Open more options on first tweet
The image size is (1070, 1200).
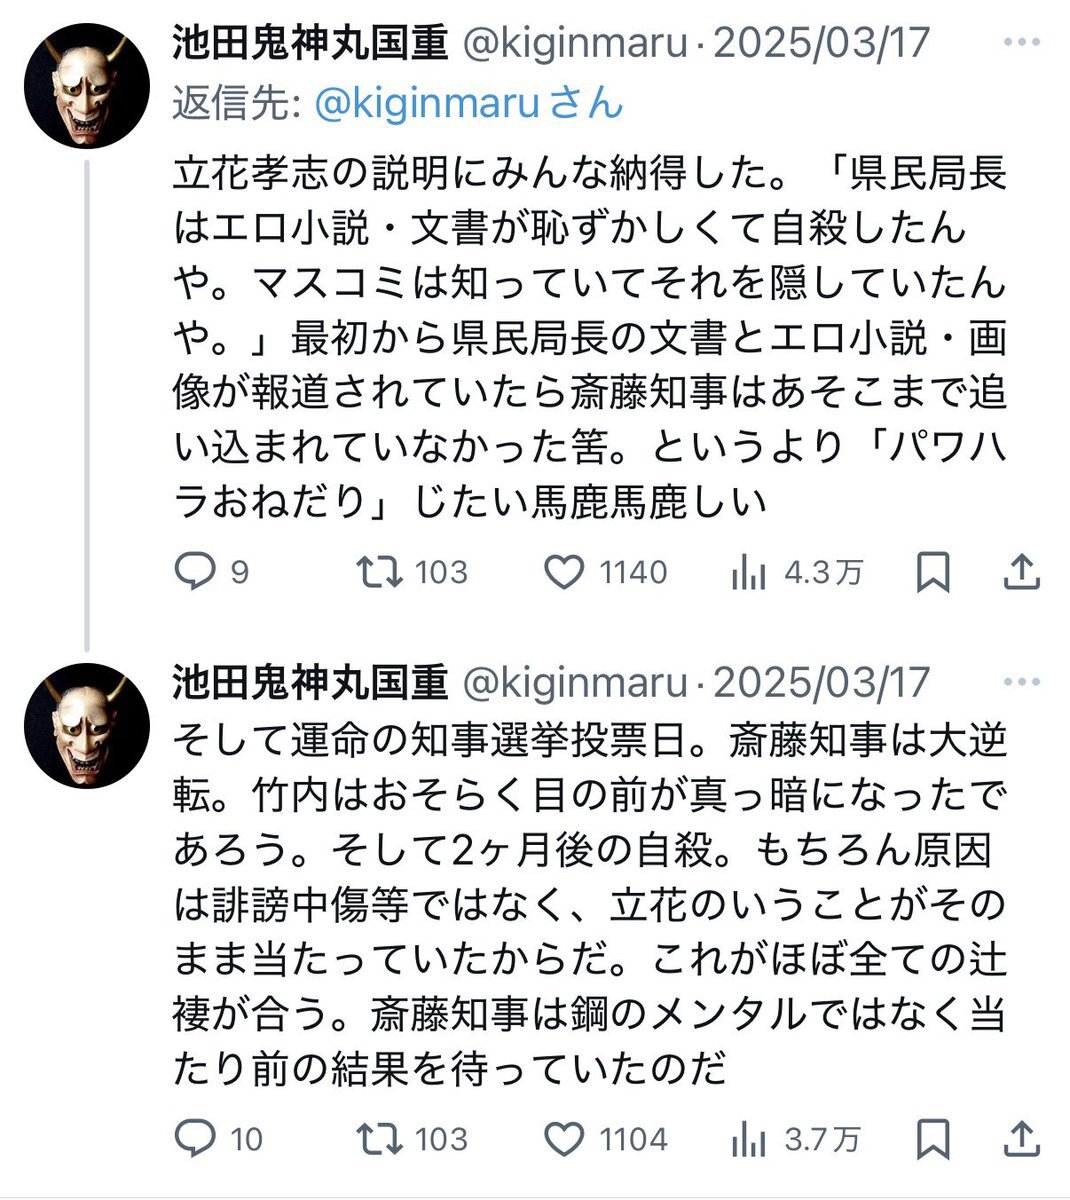click(x=1021, y=43)
